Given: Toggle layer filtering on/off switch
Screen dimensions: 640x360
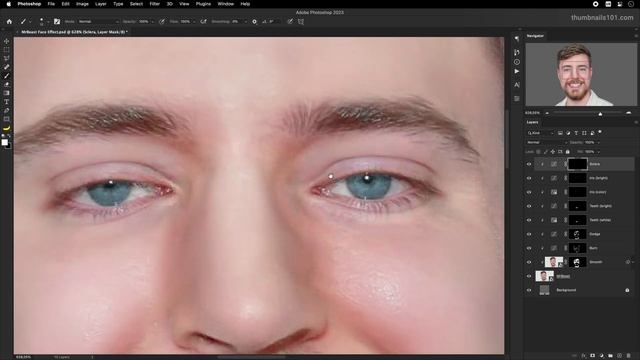Looking at the screenshot, I should [600, 132].
